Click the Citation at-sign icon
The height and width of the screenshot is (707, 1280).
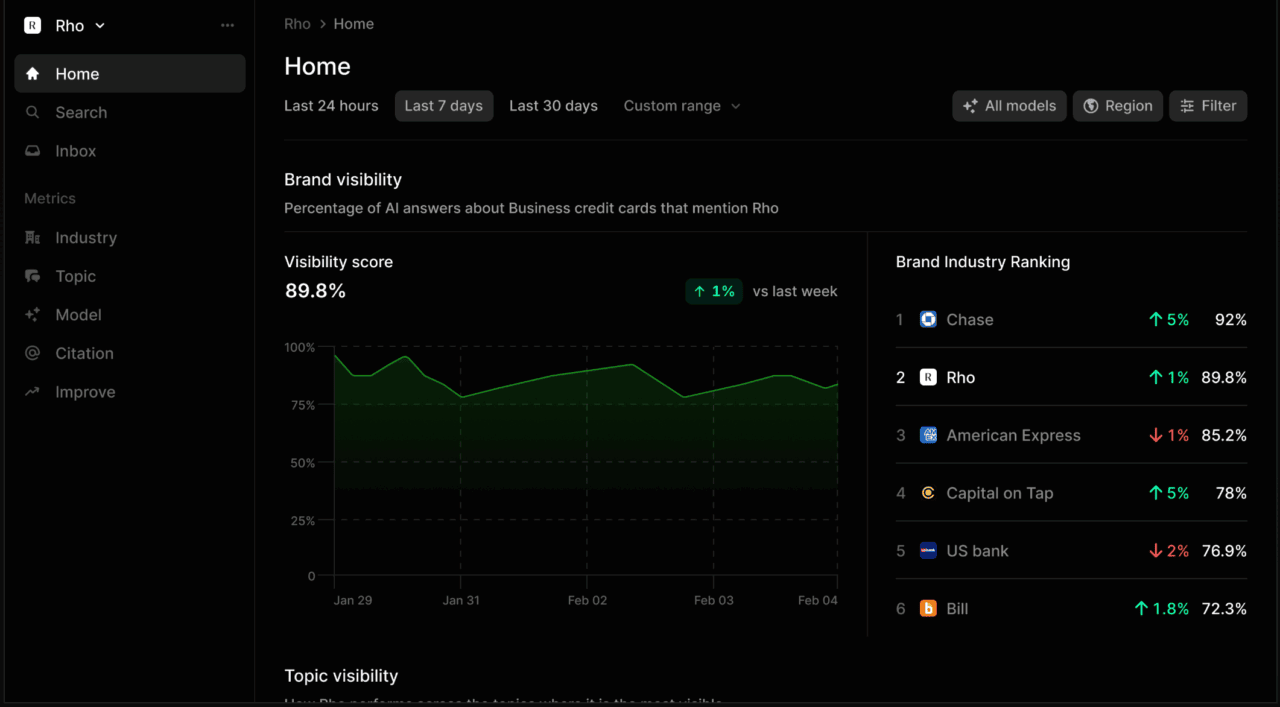tap(33, 353)
